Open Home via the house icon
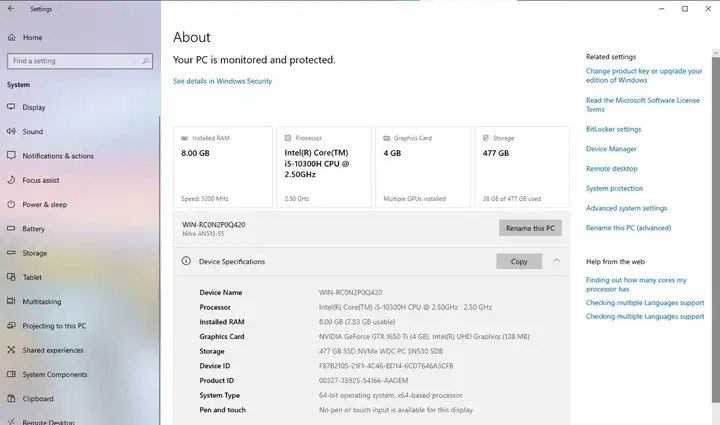Viewport: 720px width, 425px height. (x=11, y=38)
